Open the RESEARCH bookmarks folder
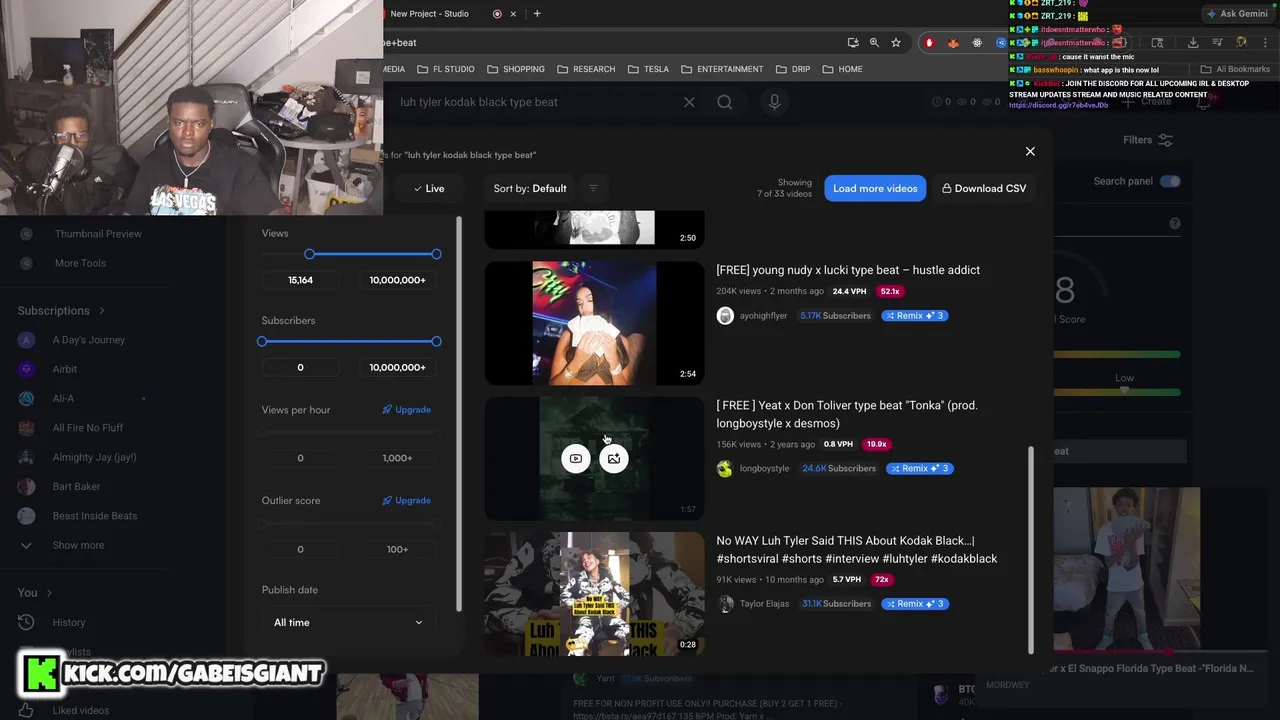Image resolution: width=1280 pixels, height=720 pixels. [x=586, y=69]
